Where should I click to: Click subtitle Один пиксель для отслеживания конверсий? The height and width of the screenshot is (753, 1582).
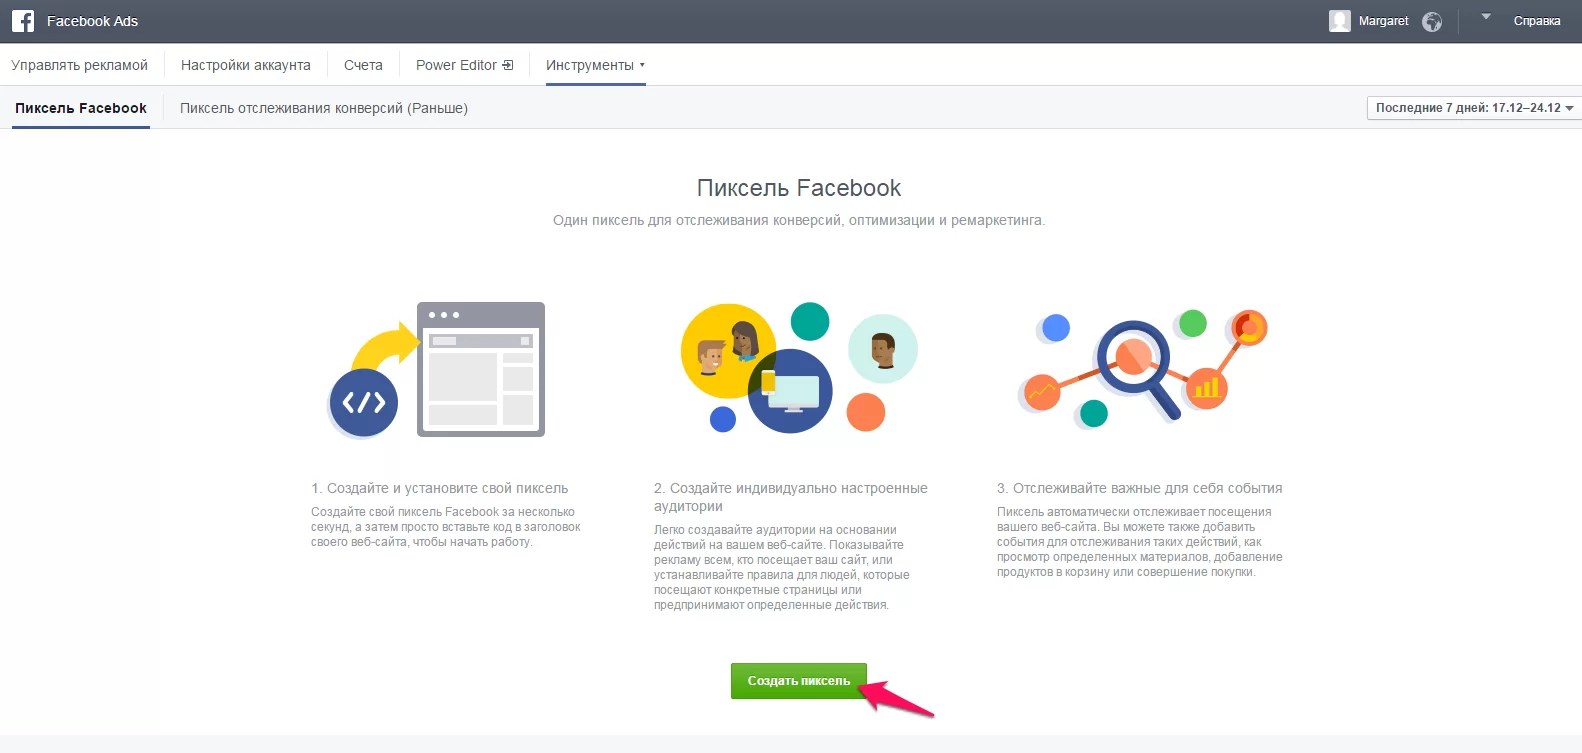[x=799, y=220]
